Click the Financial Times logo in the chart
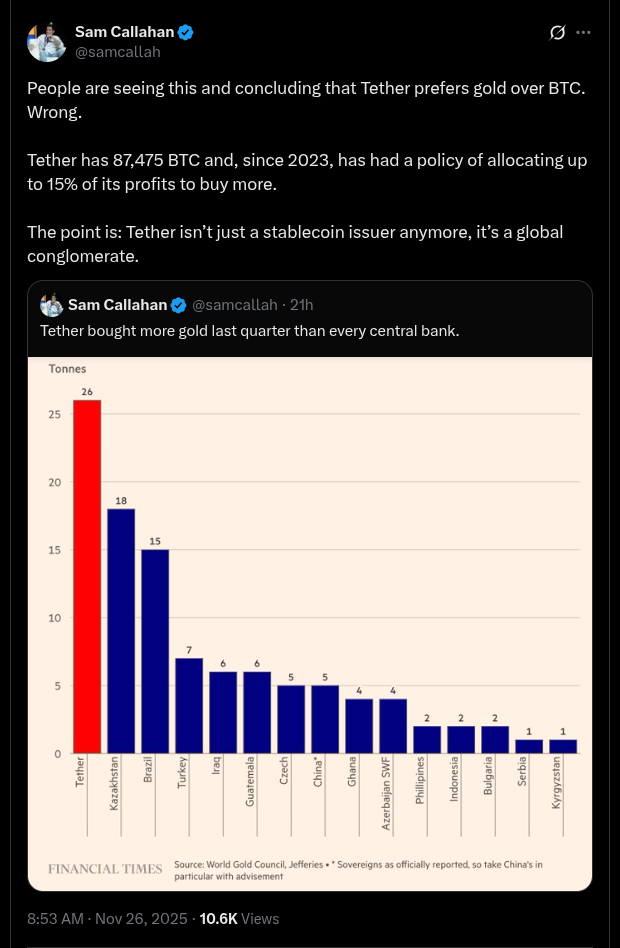This screenshot has width=620, height=948. pyautogui.click(x=105, y=869)
